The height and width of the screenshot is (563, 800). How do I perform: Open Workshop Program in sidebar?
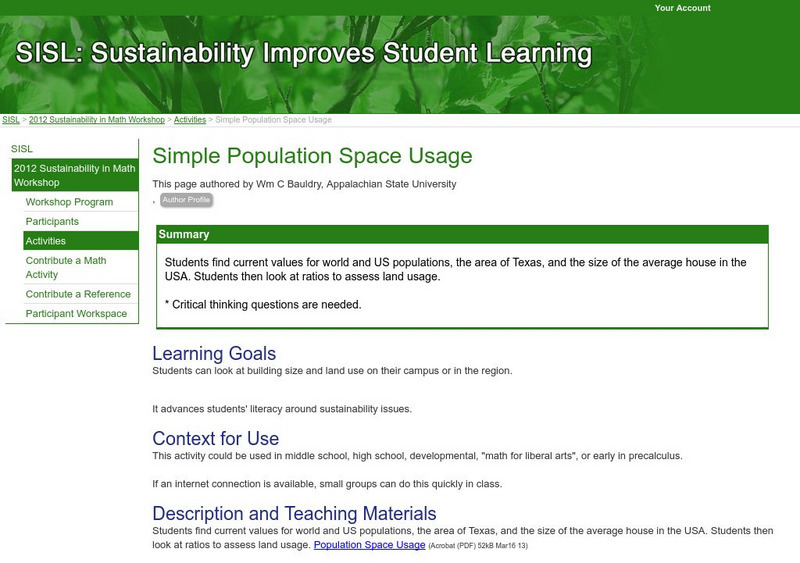(x=69, y=202)
